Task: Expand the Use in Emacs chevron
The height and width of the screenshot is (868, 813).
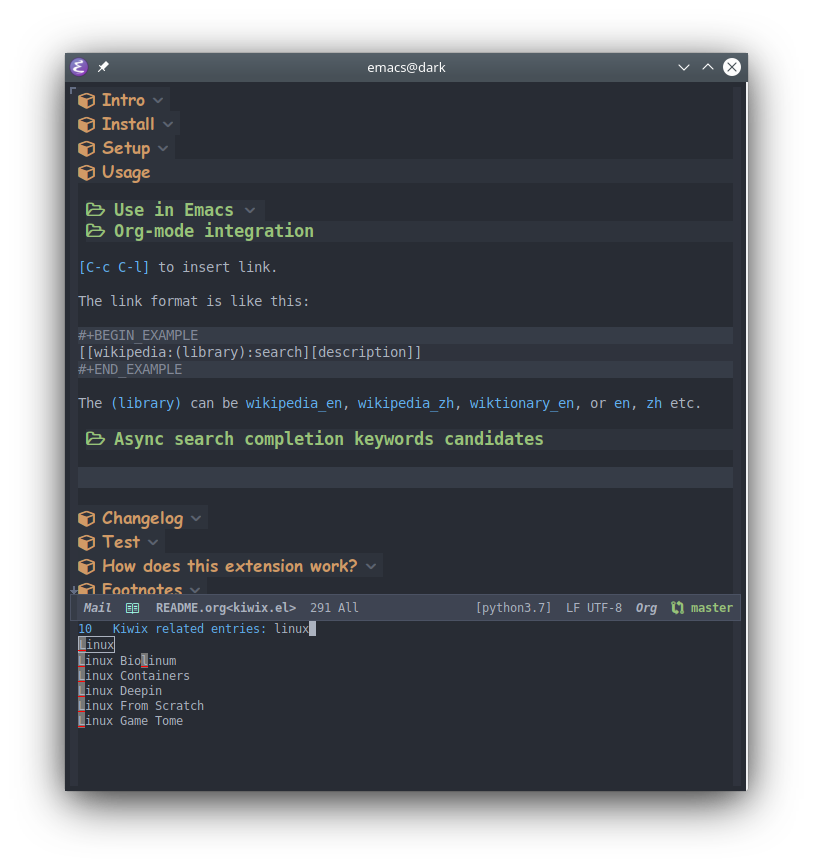Action: (x=250, y=210)
